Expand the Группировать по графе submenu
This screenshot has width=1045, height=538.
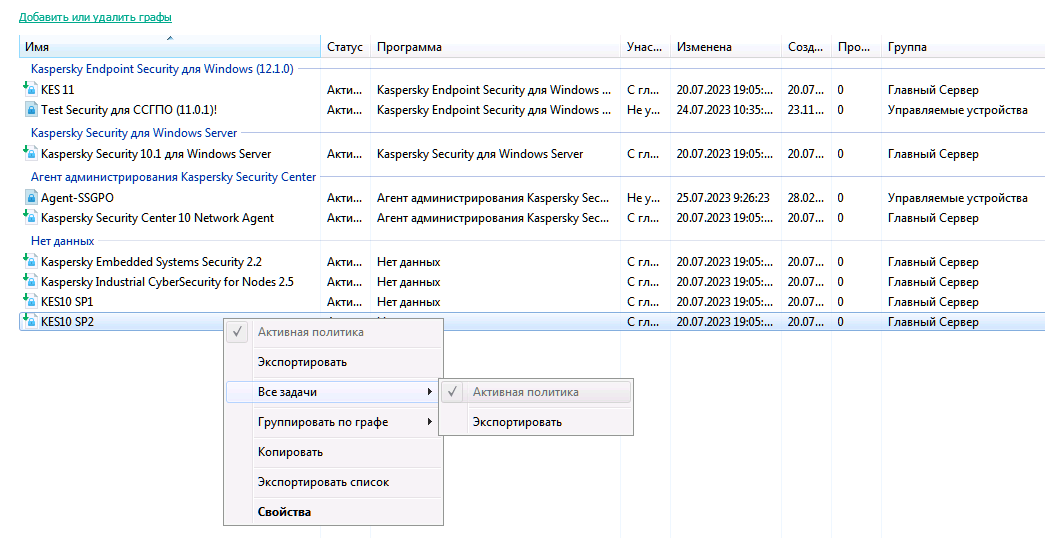click(x=430, y=422)
